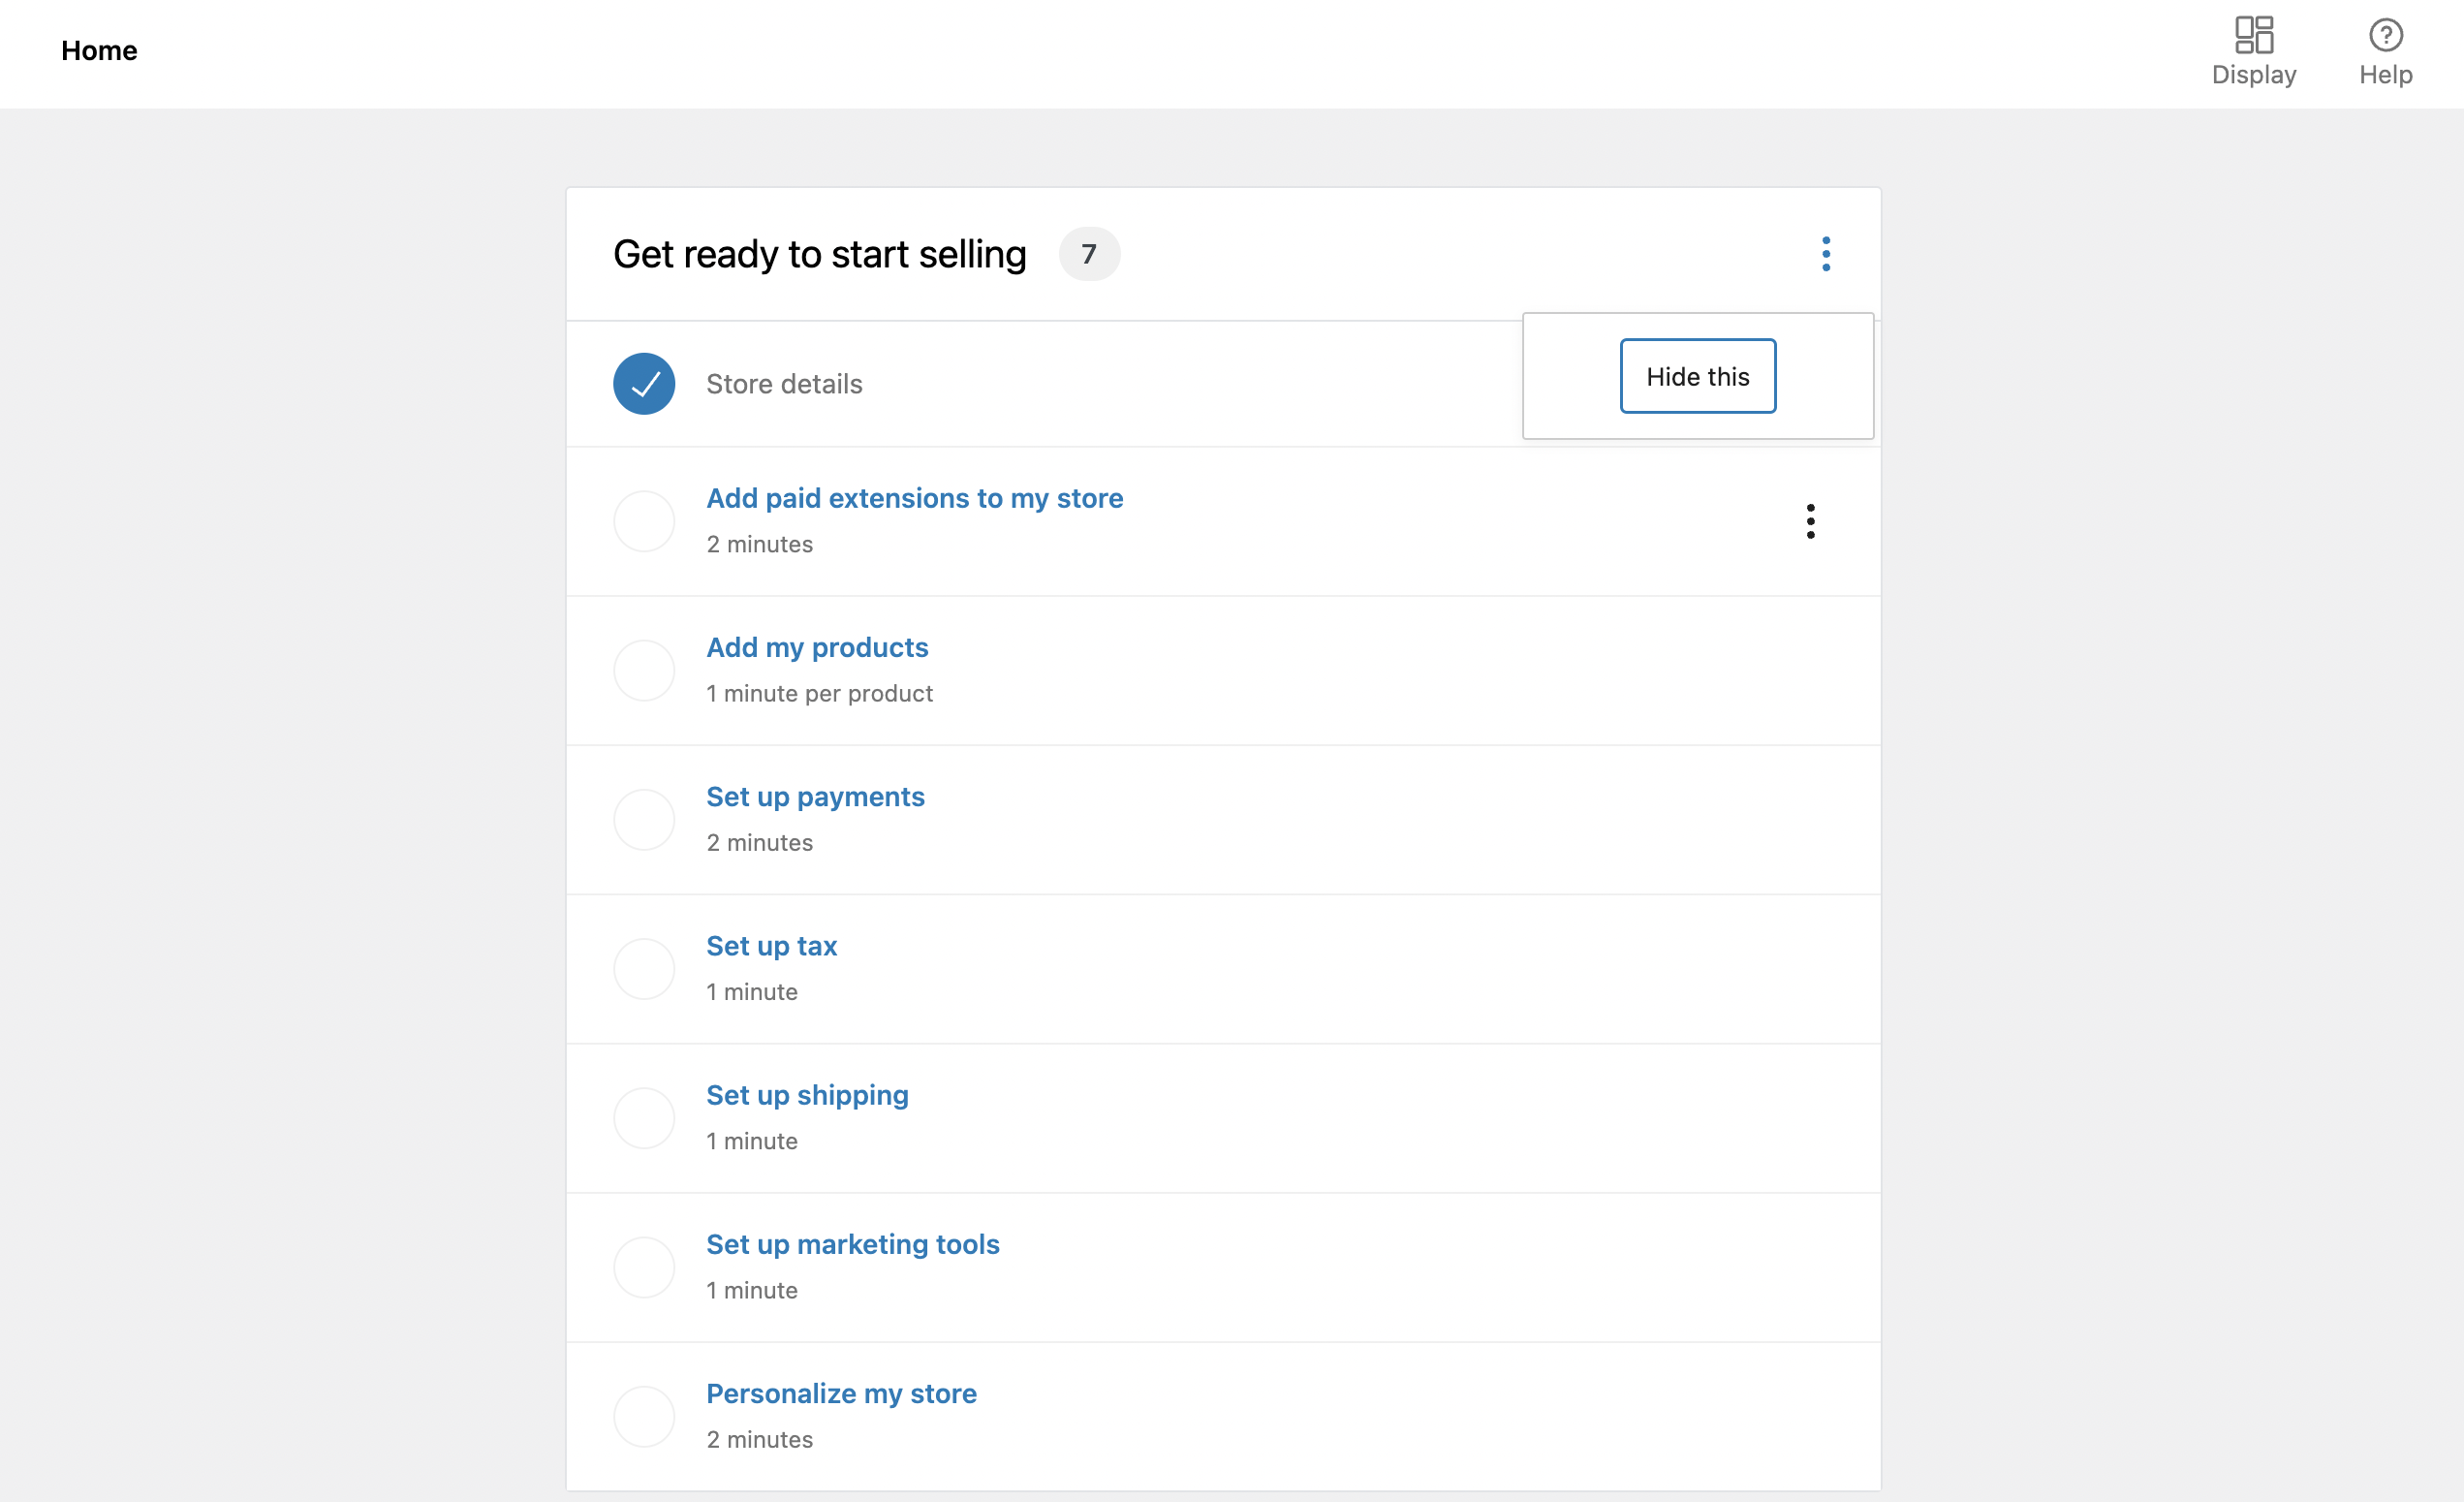2464x1502 pixels.
Task: Click the completed Store details checkmark
Action: click(644, 384)
